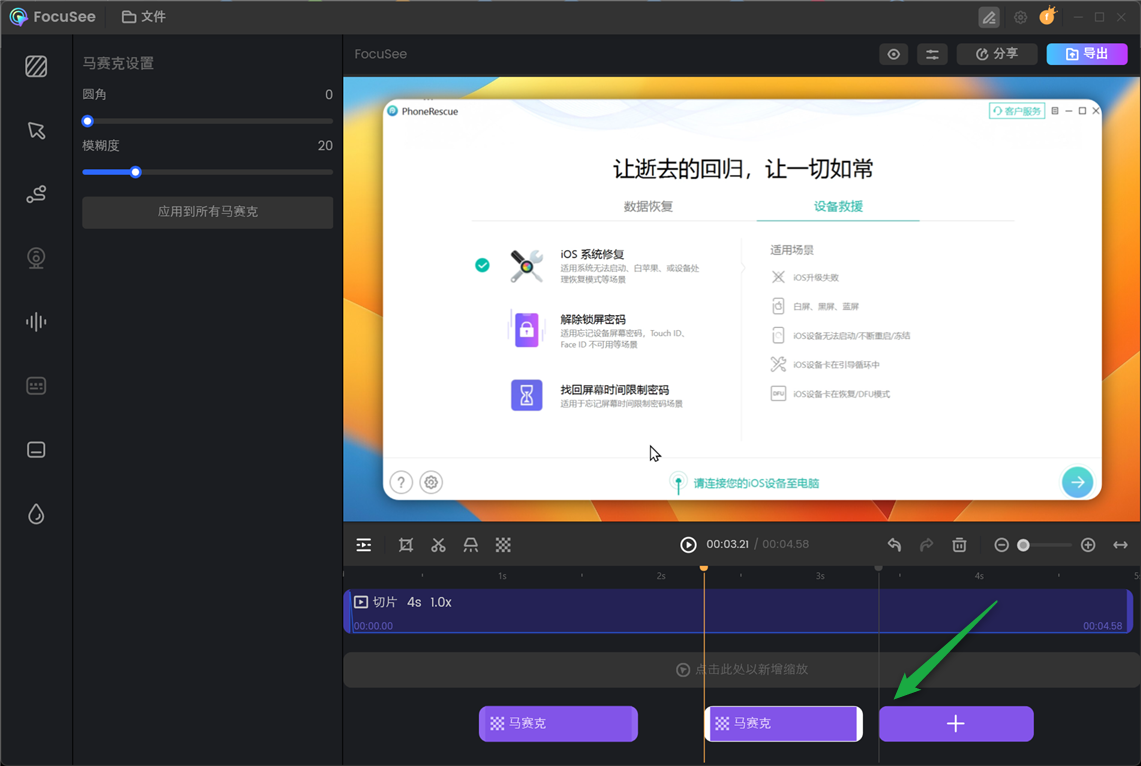Click the iOS升级失败 scenario text
The width and height of the screenshot is (1141, 766).
coord(816,277)
